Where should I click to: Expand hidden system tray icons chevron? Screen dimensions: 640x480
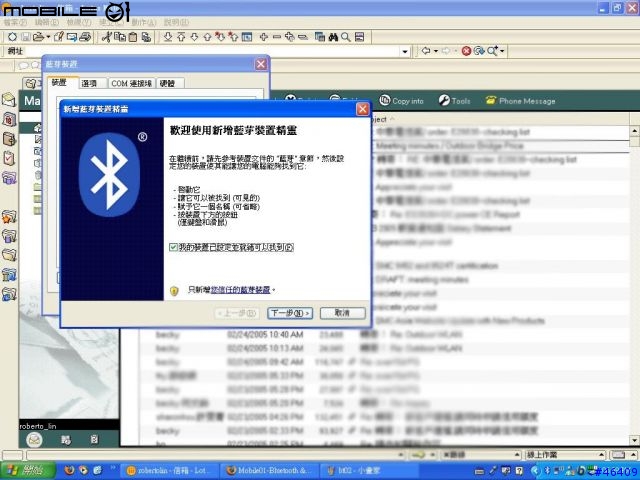coord(538,471)
